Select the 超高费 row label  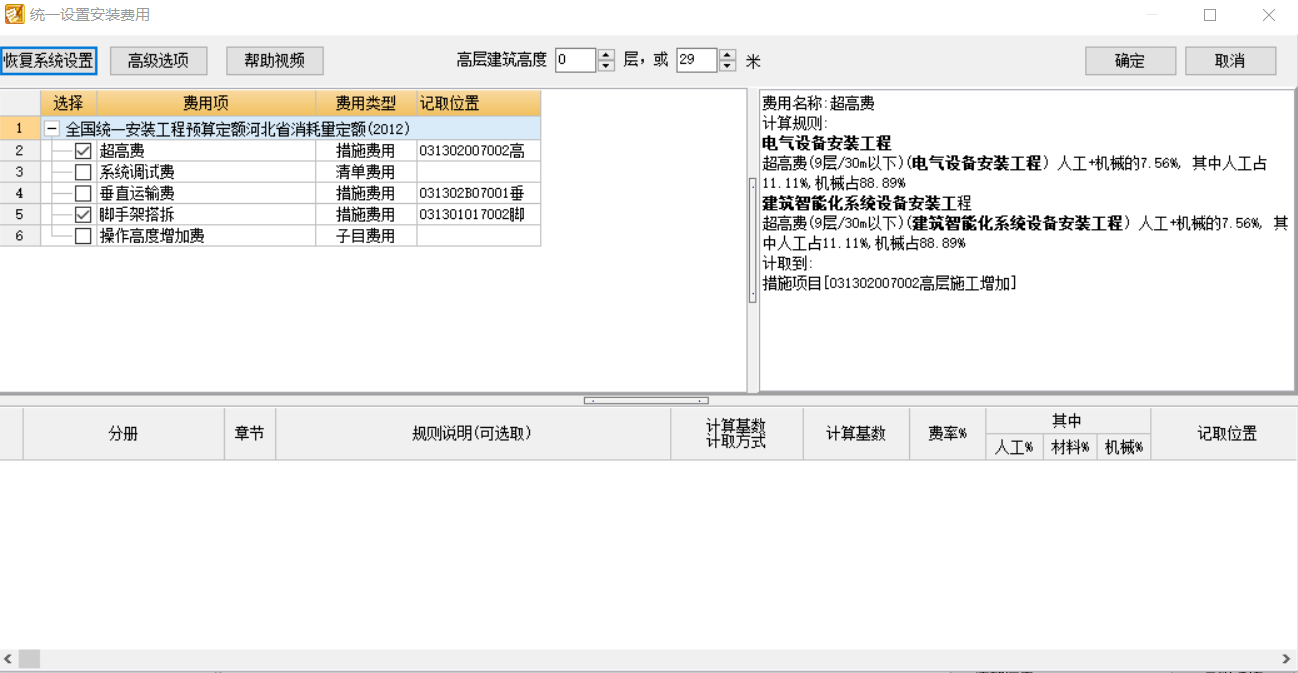(x=121, y=151)
